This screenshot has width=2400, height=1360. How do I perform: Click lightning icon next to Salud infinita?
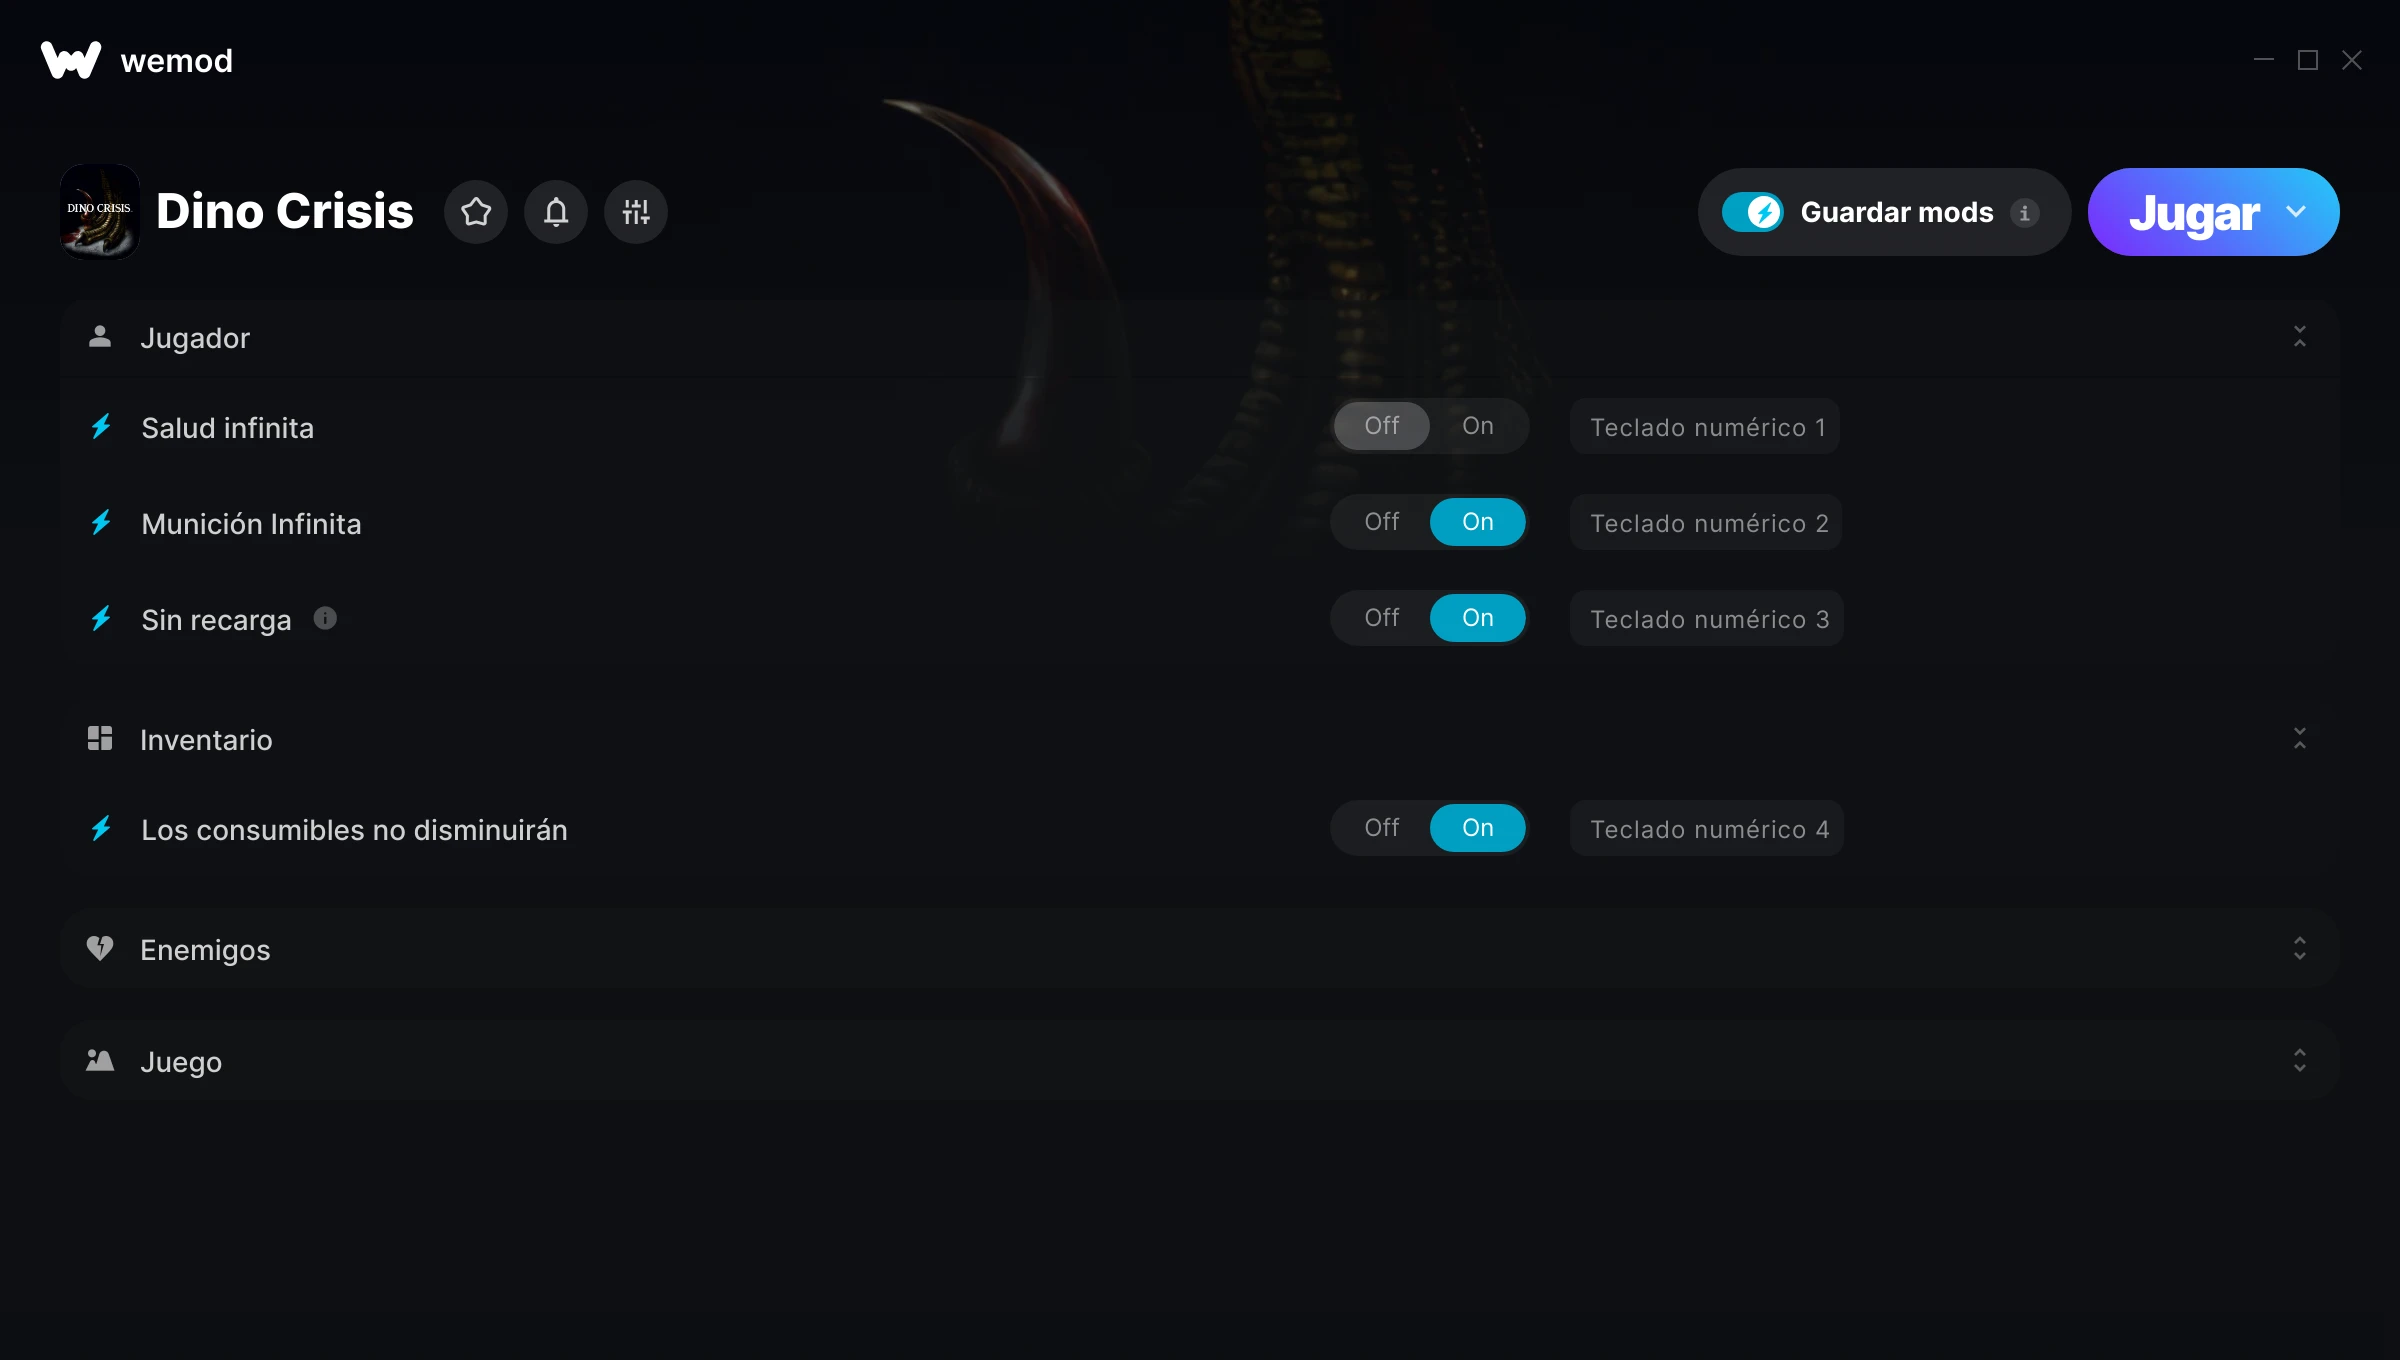101,427
